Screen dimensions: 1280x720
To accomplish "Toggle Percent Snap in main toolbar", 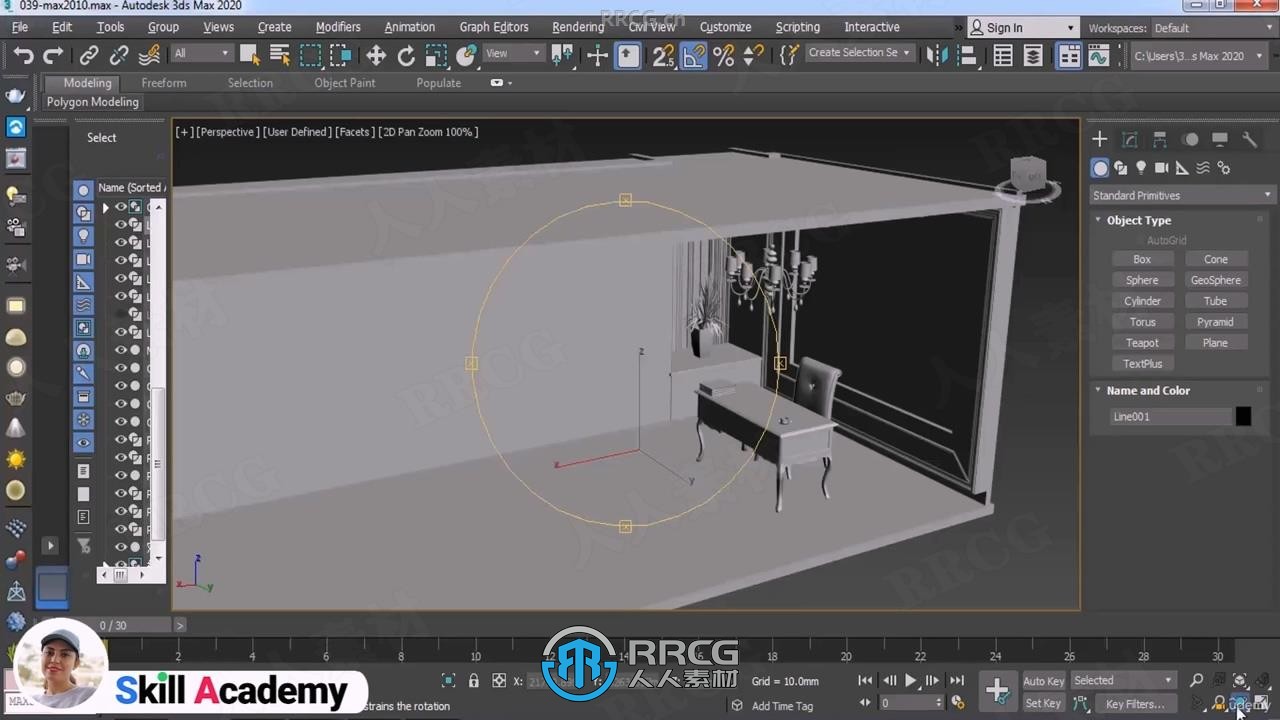I will click(x=723, y=56).
